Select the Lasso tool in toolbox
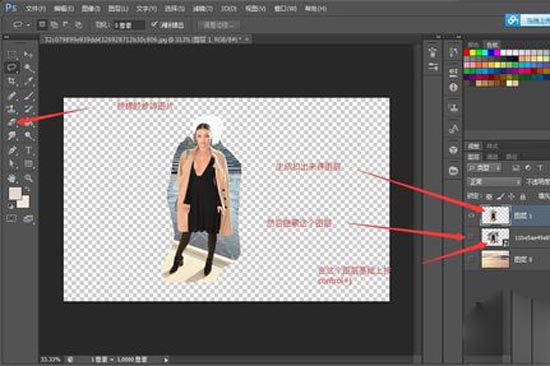This screenshot has height=366, width=550. [x=12, y=68]
